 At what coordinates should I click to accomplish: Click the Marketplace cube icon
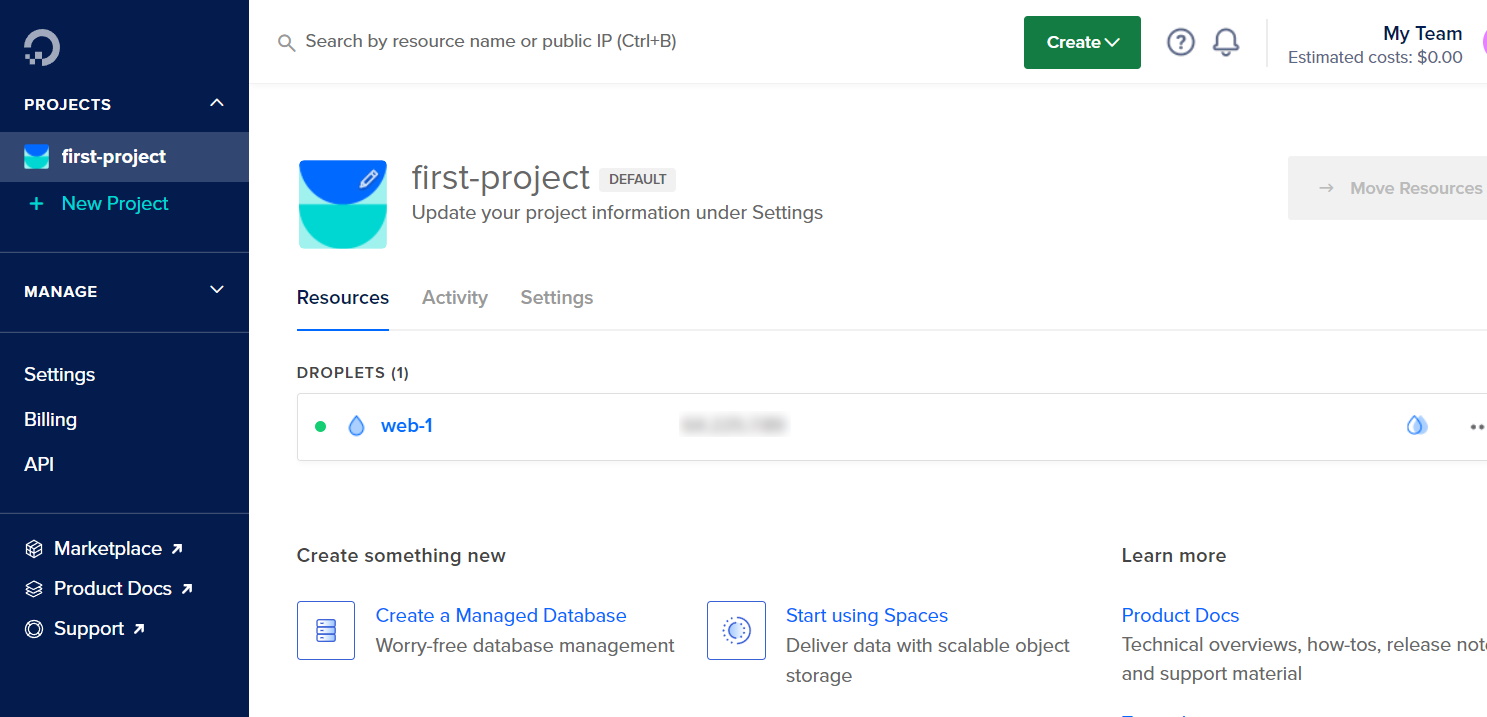(34, 549)
